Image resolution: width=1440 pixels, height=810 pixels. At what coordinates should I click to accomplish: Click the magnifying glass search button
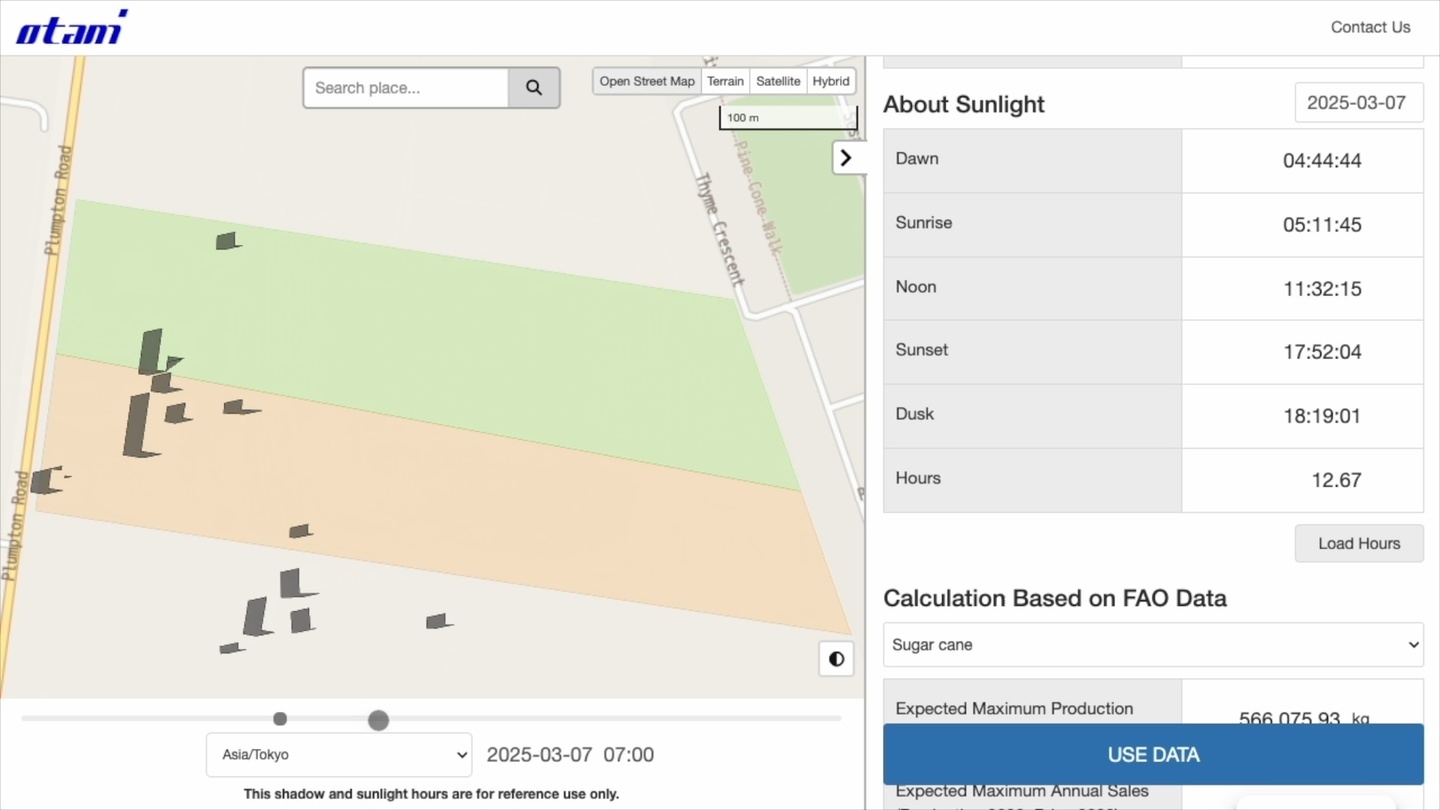(x=533, y=88)
